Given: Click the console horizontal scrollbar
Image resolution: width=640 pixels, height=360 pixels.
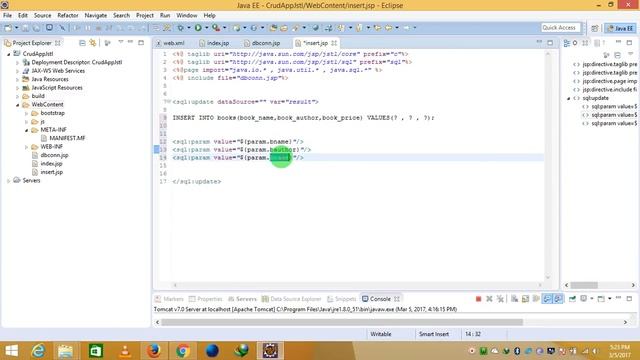Looking at the screenshot, I should (342, 322).
